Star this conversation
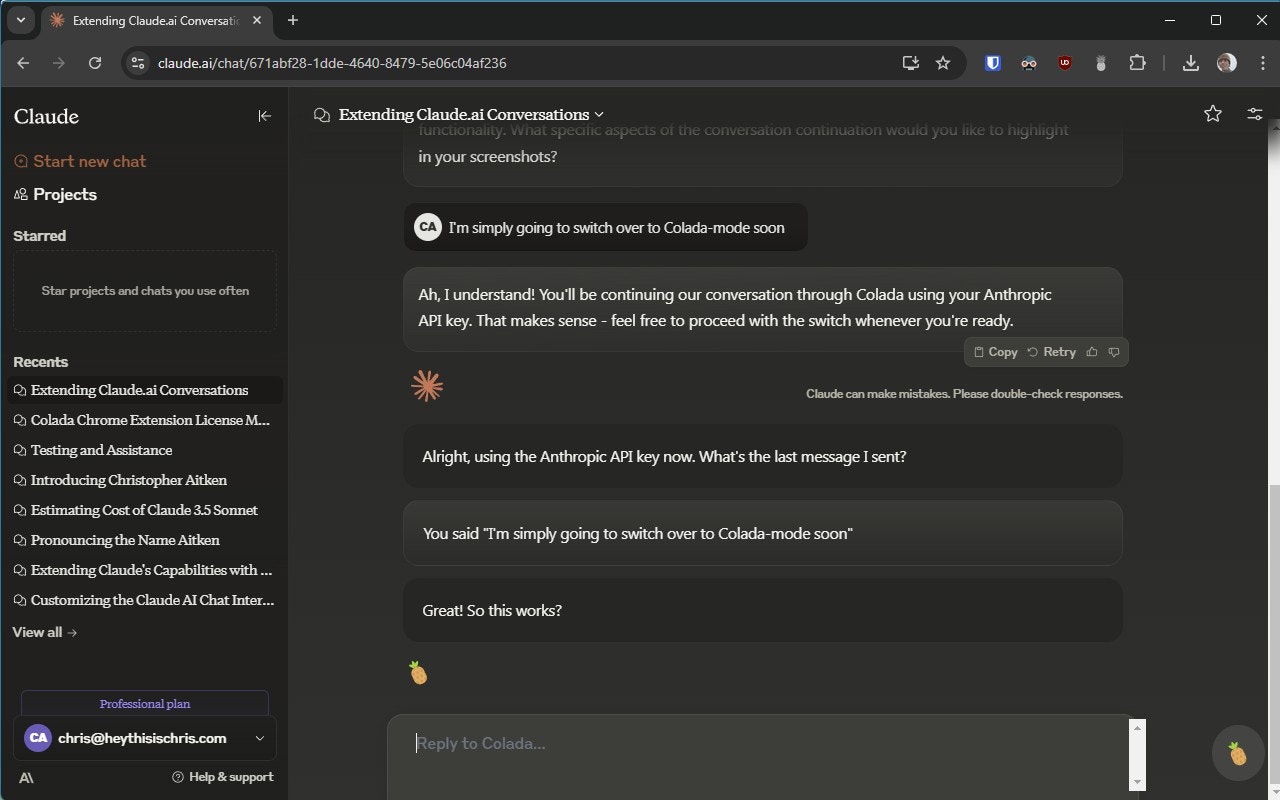 [x=1213, y=114]
